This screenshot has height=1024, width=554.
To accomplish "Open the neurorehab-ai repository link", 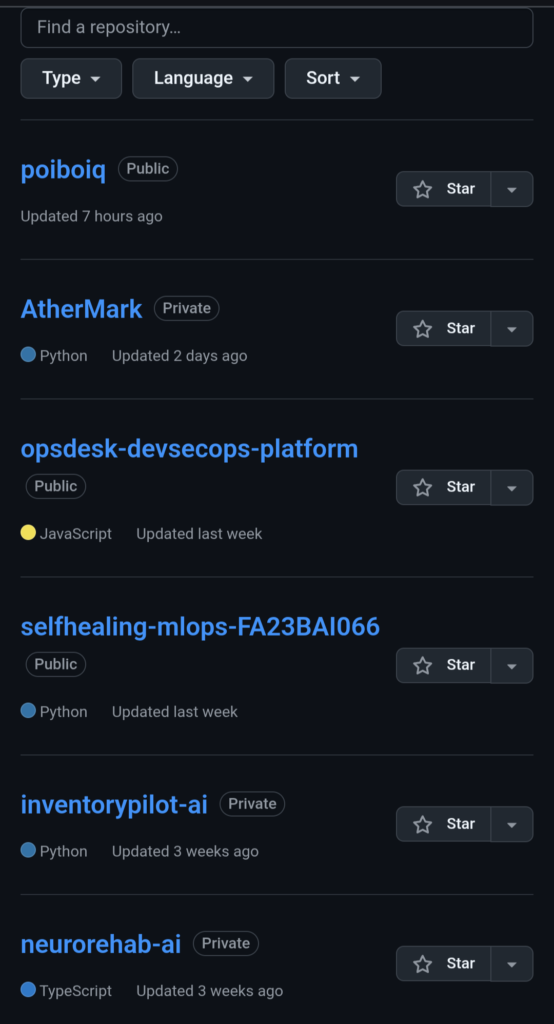I will click(x=101, y=944).
